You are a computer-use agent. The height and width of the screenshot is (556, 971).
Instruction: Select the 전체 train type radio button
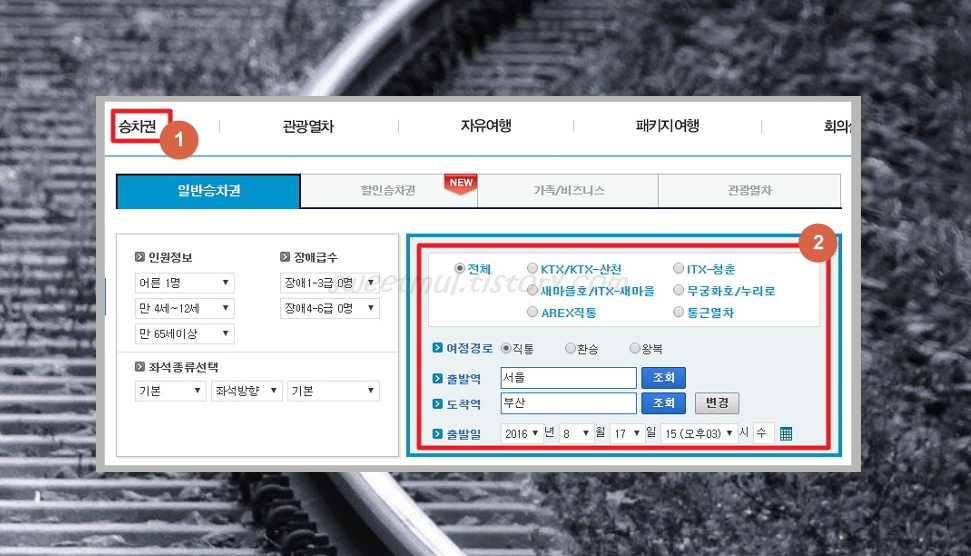pyautogui.click(x=459, y=268)
